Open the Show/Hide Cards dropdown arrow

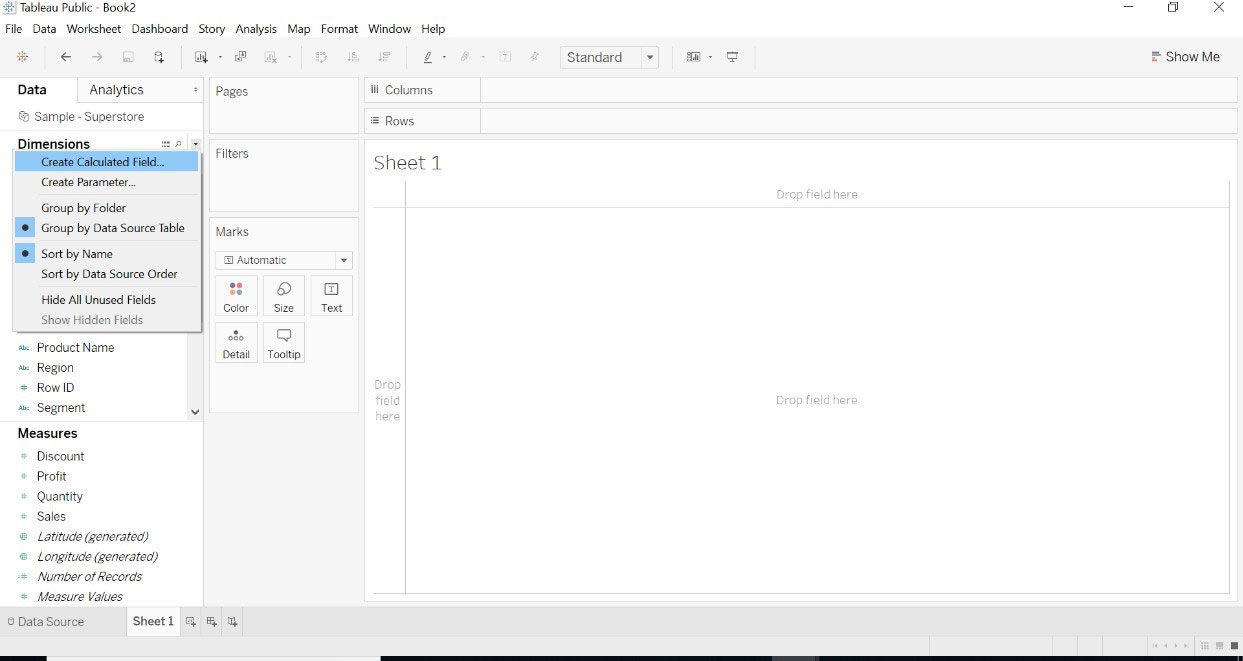click(x=710, y=58)
